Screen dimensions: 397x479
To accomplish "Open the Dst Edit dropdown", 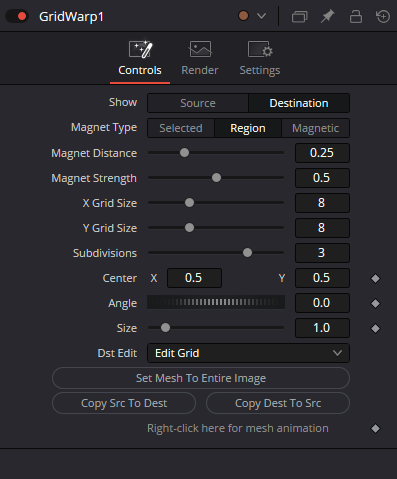I will (248, 353).
